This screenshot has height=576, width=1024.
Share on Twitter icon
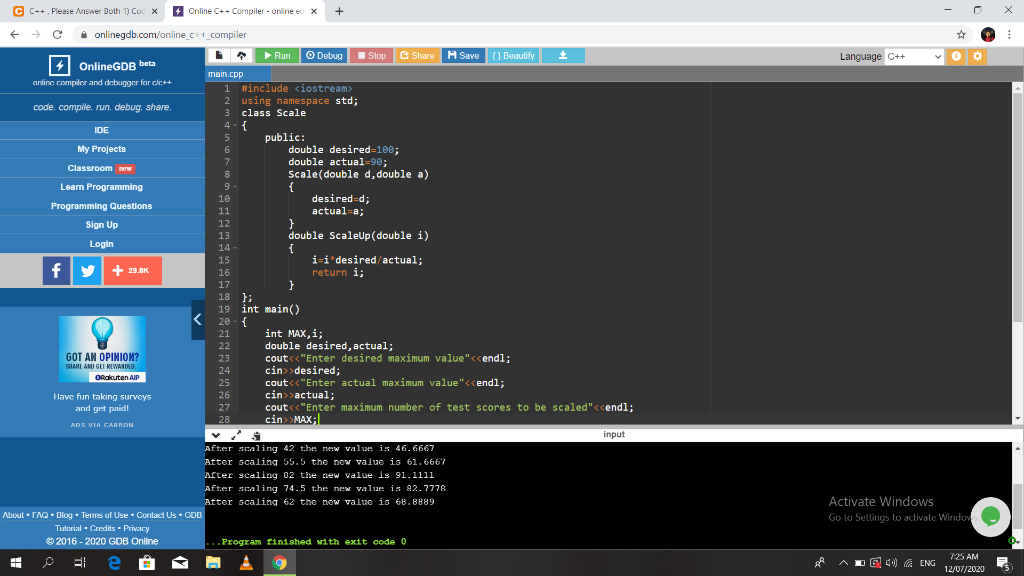pyautogui.click(x=87, y=270)
